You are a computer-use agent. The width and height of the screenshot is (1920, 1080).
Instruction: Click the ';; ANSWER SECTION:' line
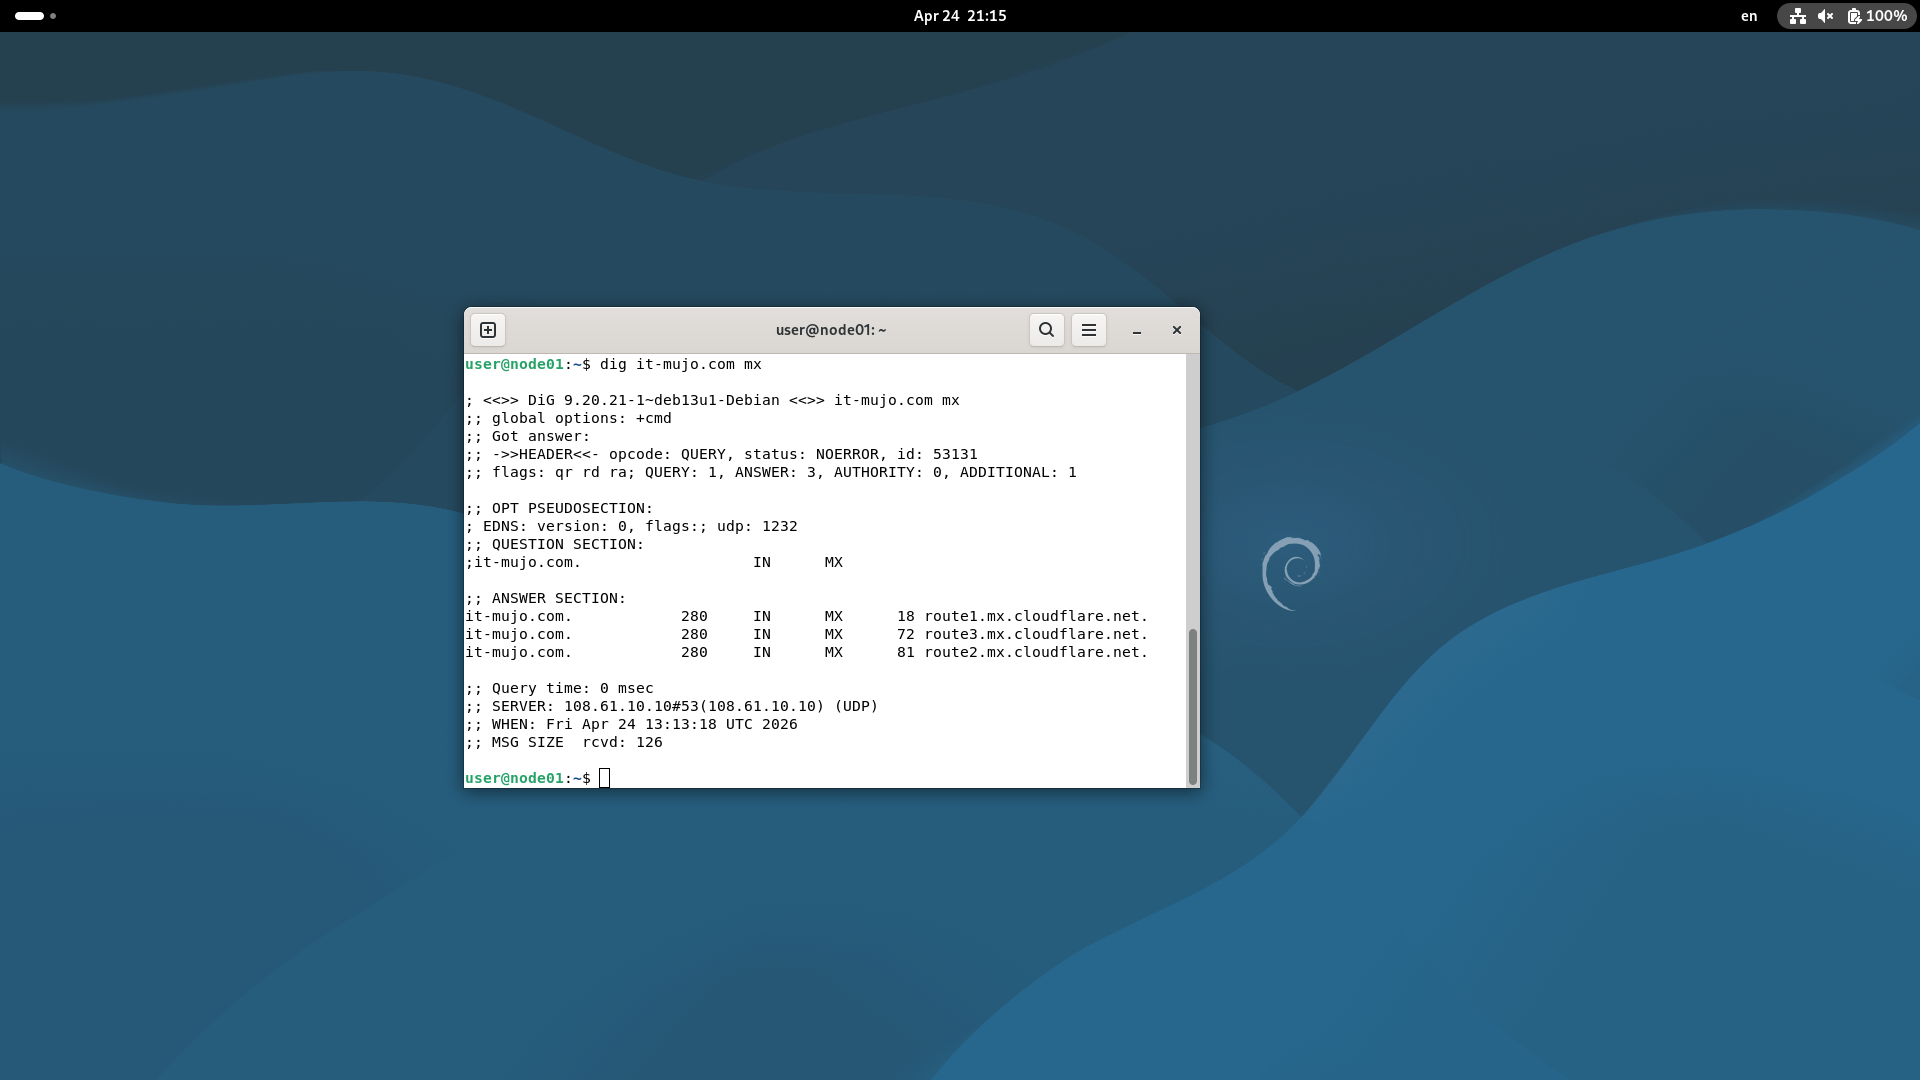tap(546, 598)
